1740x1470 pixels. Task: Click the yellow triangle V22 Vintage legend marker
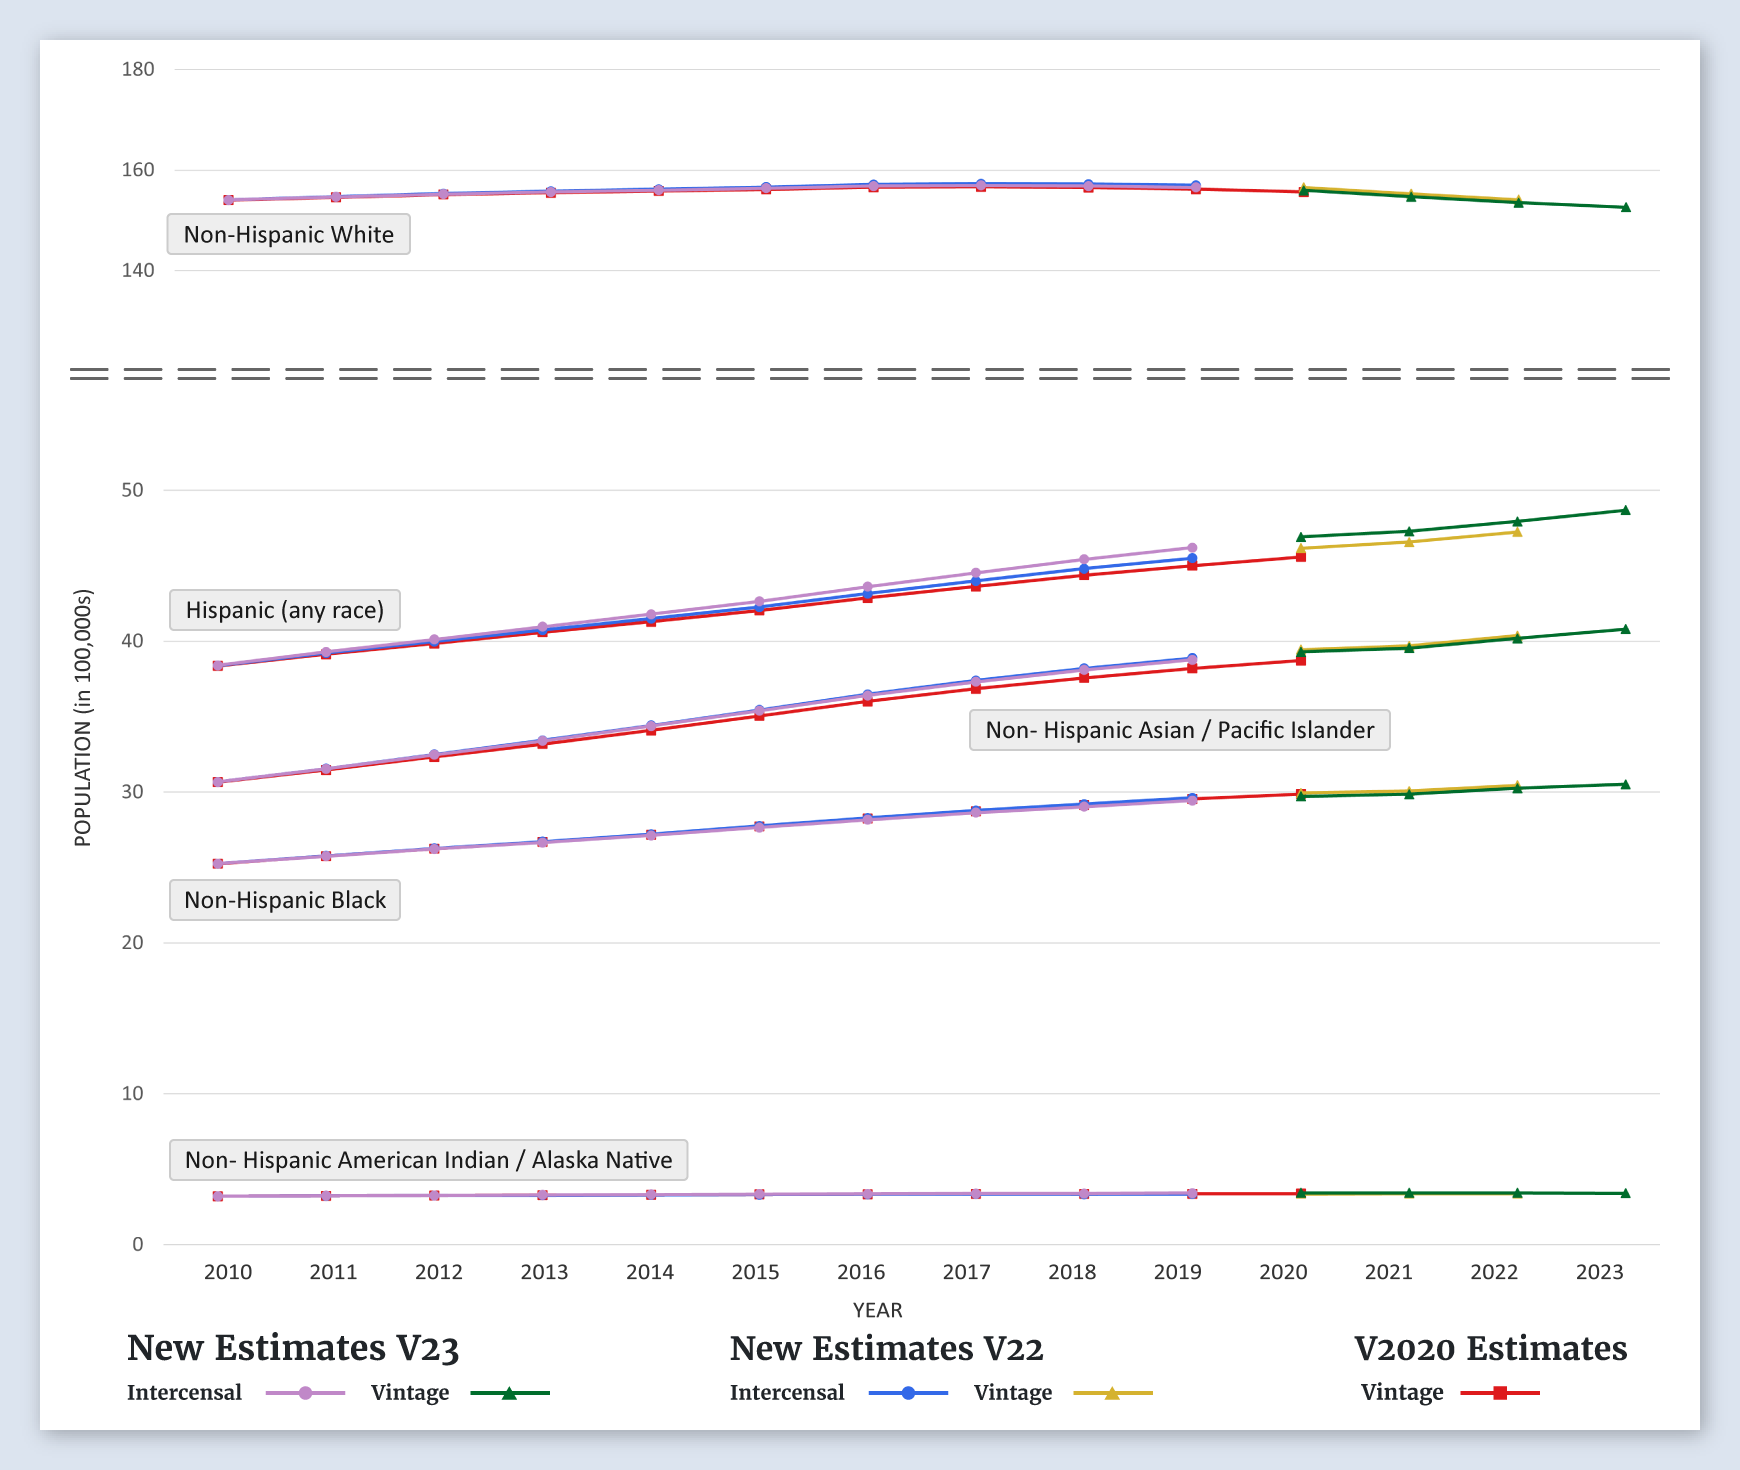pyautogui.click(x=1112, y=1393)
